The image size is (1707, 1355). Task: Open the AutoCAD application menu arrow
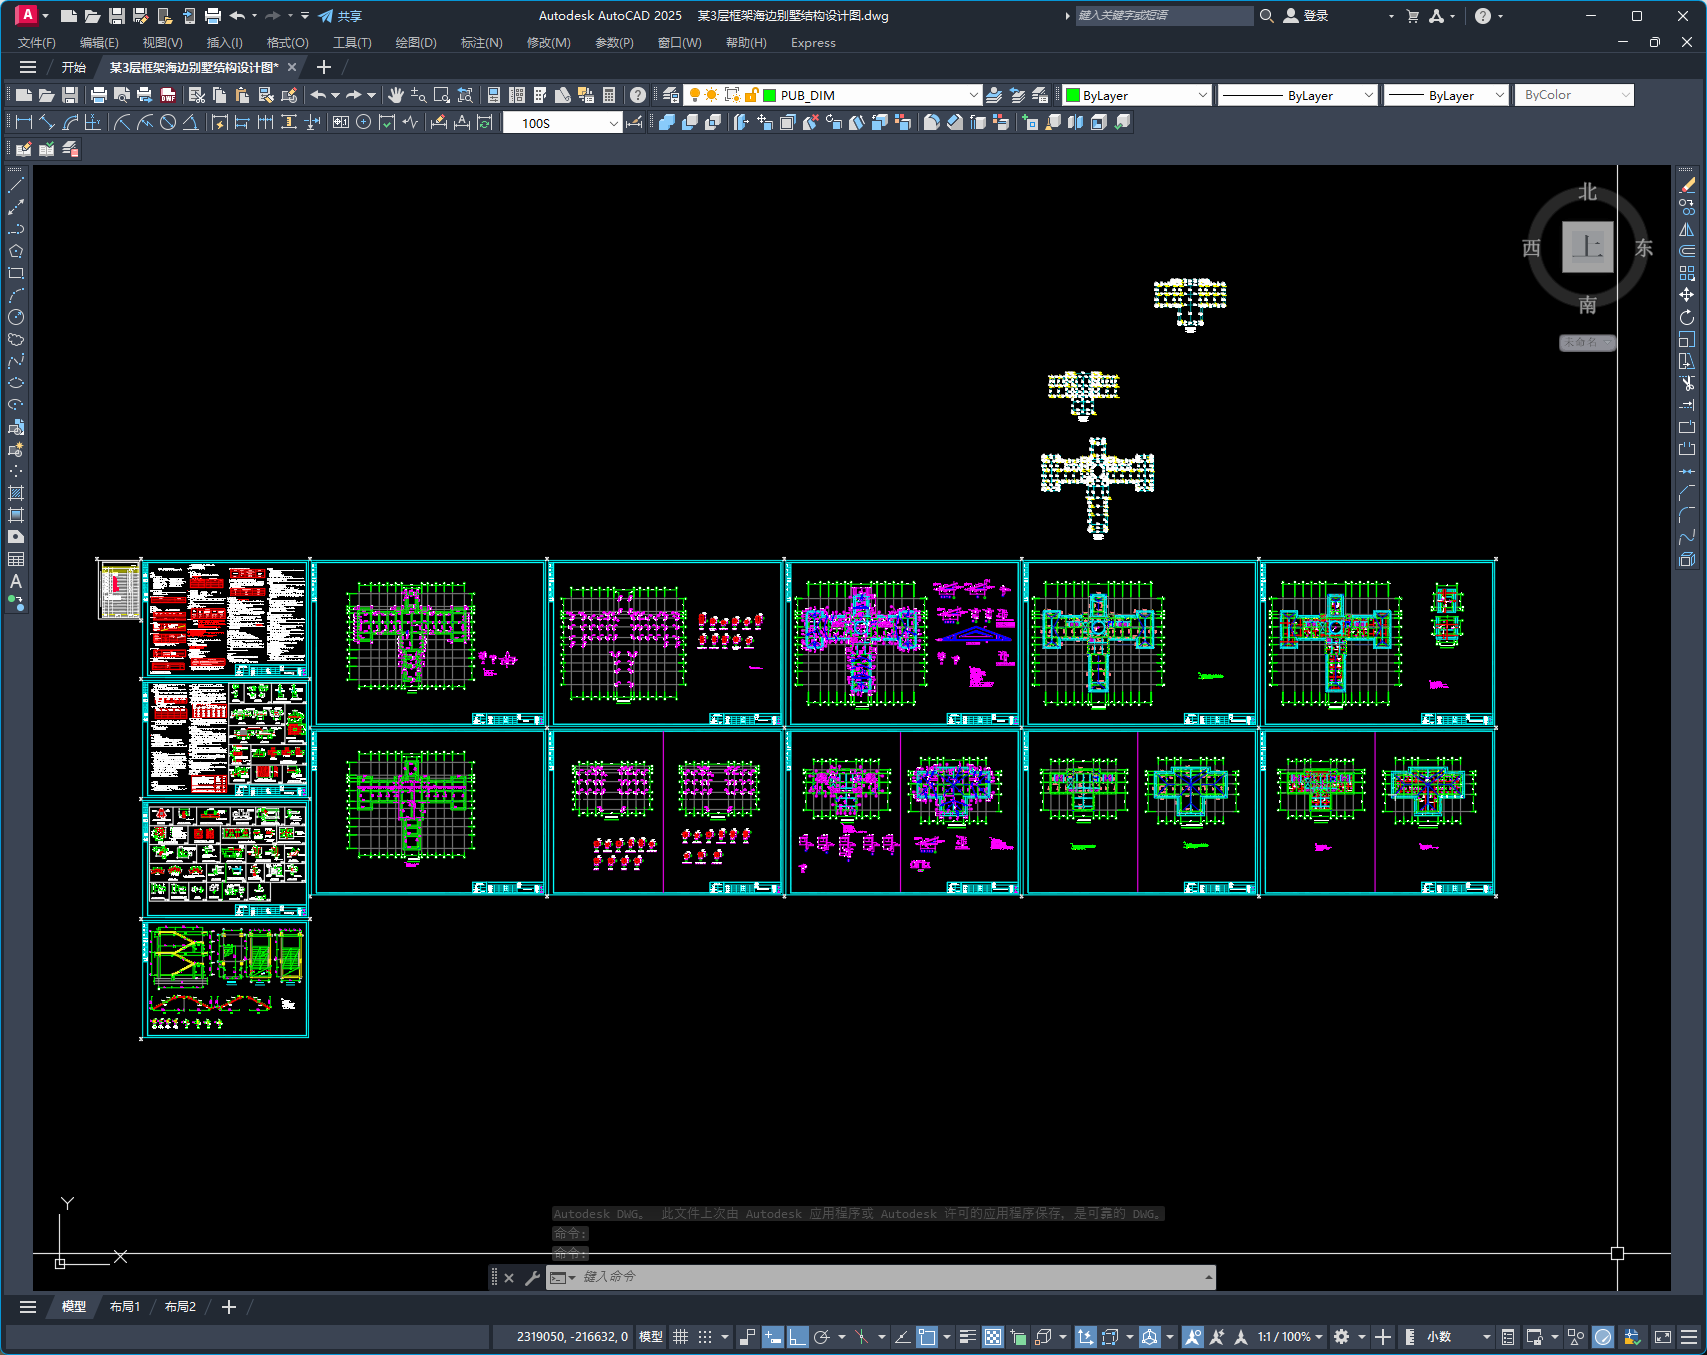(45, 16)
